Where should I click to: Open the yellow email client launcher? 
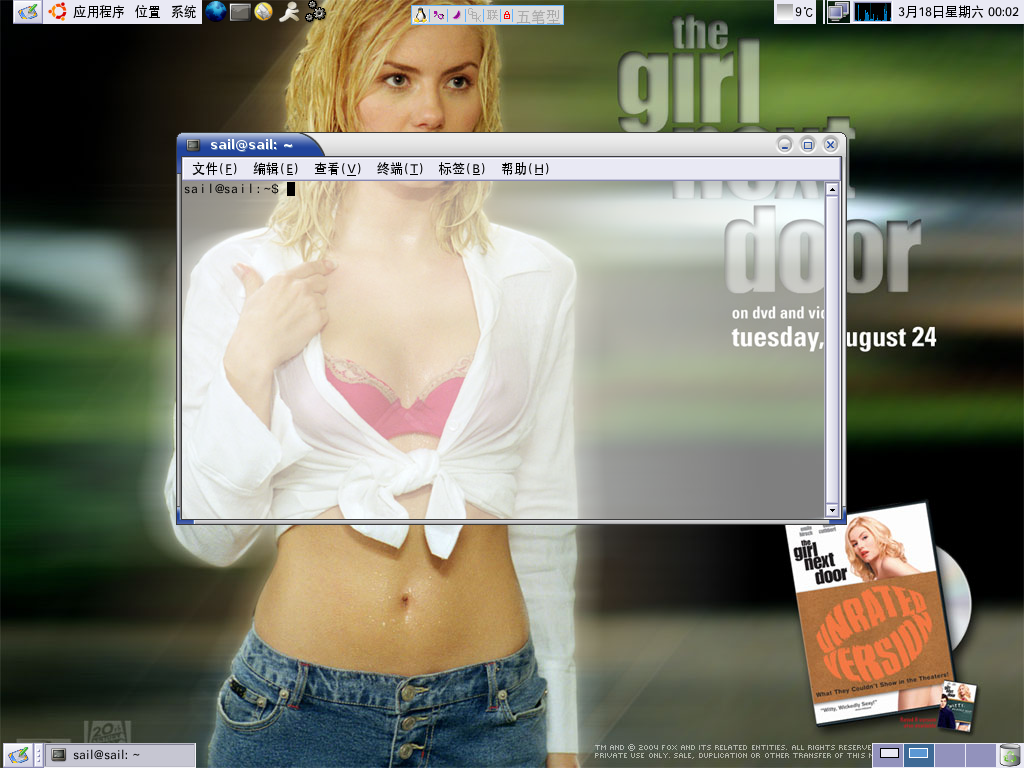coord(264,12)
